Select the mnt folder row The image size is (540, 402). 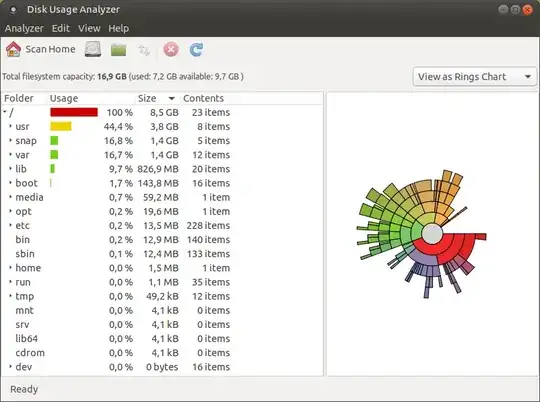pyautogui.click(x=163, y=310)
